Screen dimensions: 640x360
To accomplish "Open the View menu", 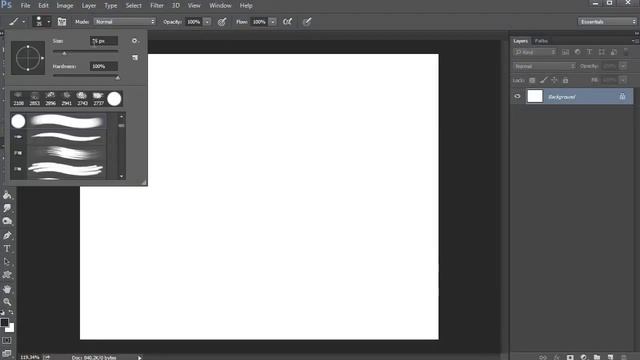I will [x=194, y=6].
